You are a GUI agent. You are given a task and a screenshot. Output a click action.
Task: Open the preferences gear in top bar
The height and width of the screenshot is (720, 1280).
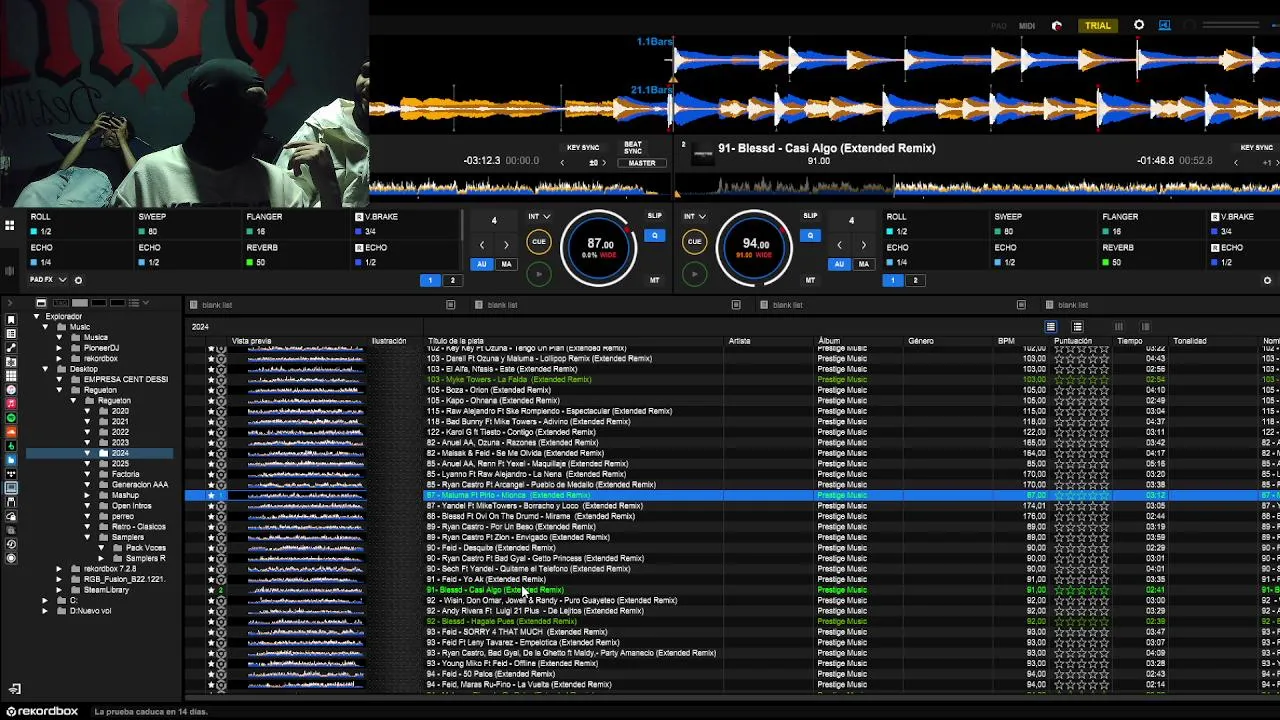(1139, 25)
